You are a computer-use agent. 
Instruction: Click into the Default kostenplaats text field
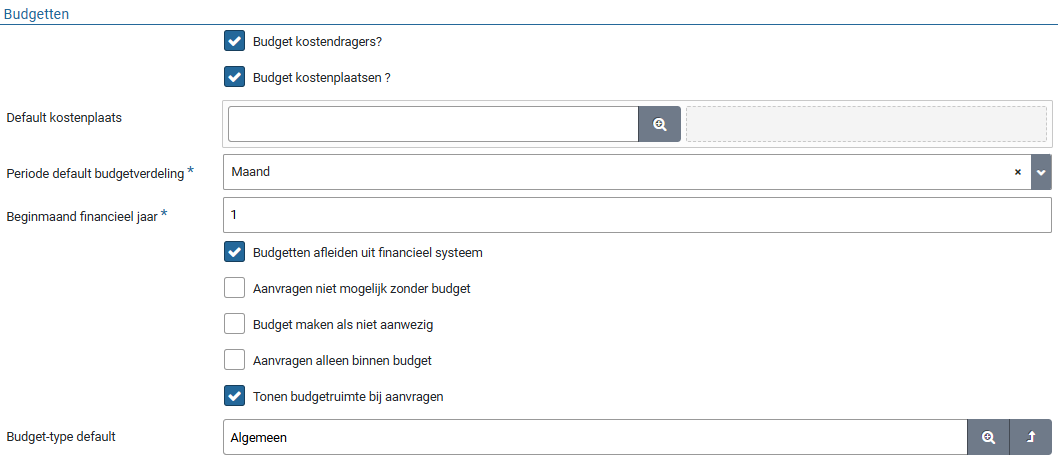(433, 124)
